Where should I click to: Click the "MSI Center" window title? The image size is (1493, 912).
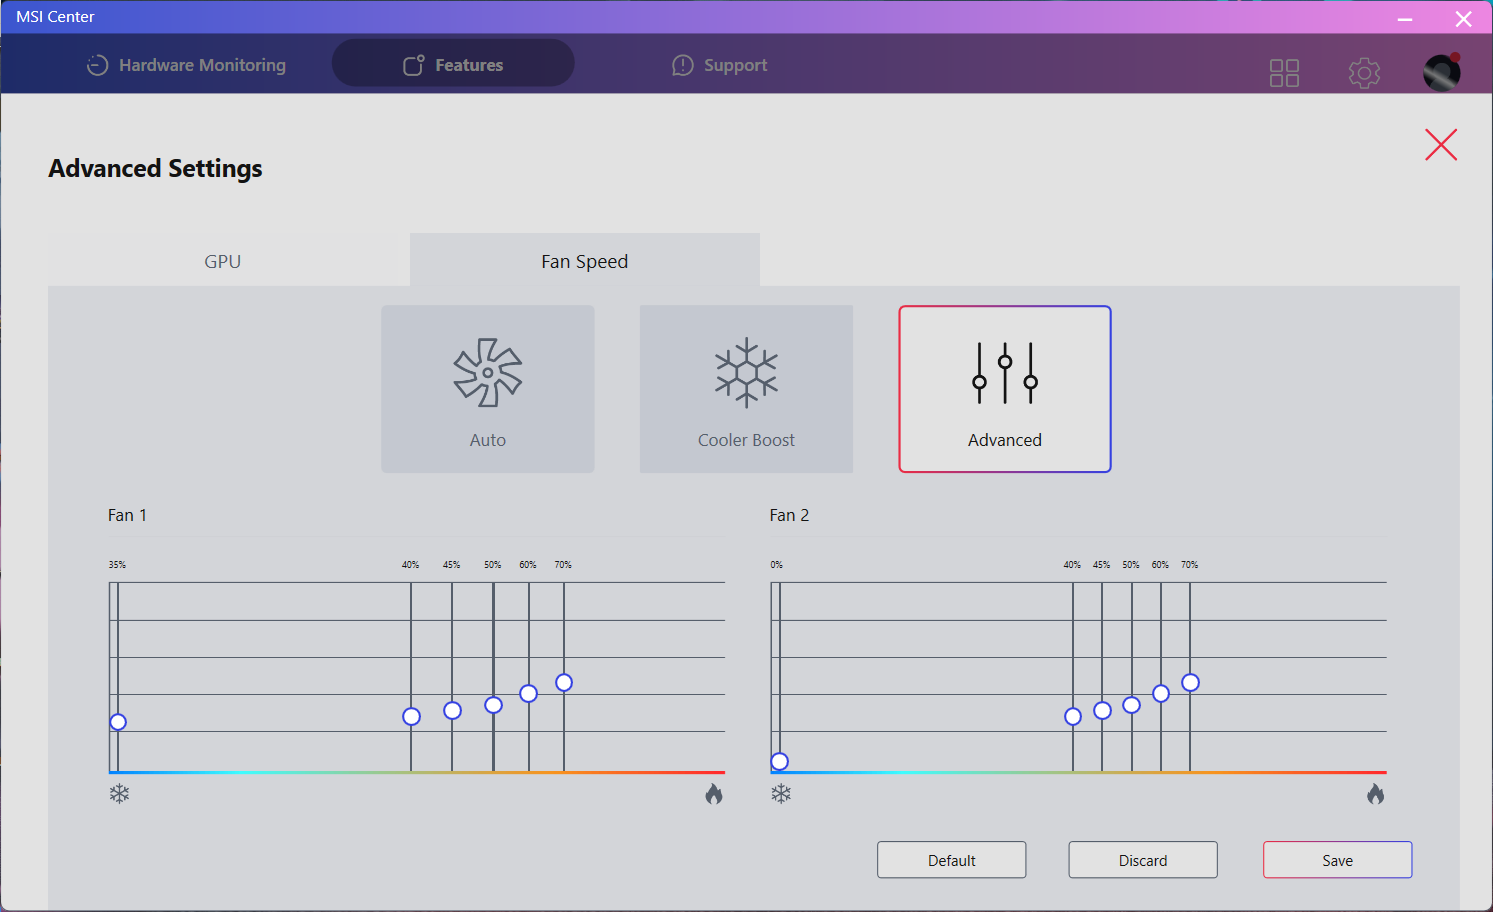click(x=56, y=17)
